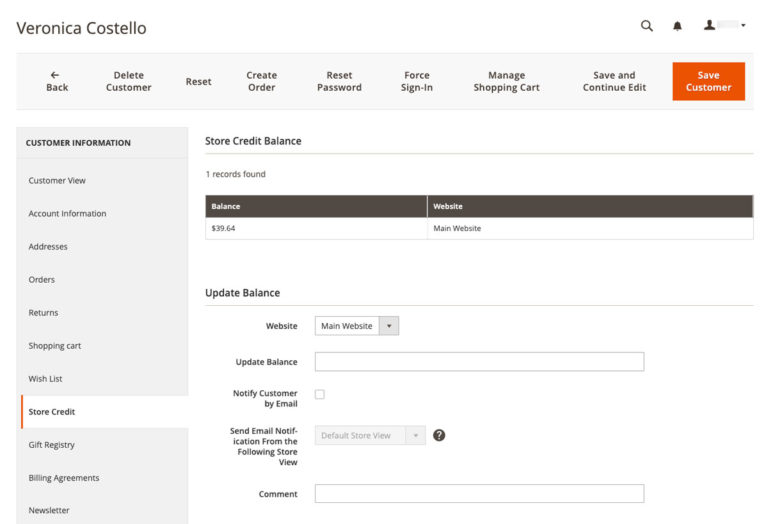Image resolution: width=768 pixels, height=524 pixels.
Task: Open the Addresses tab in sidebar
Action: [x=48, y=247]
